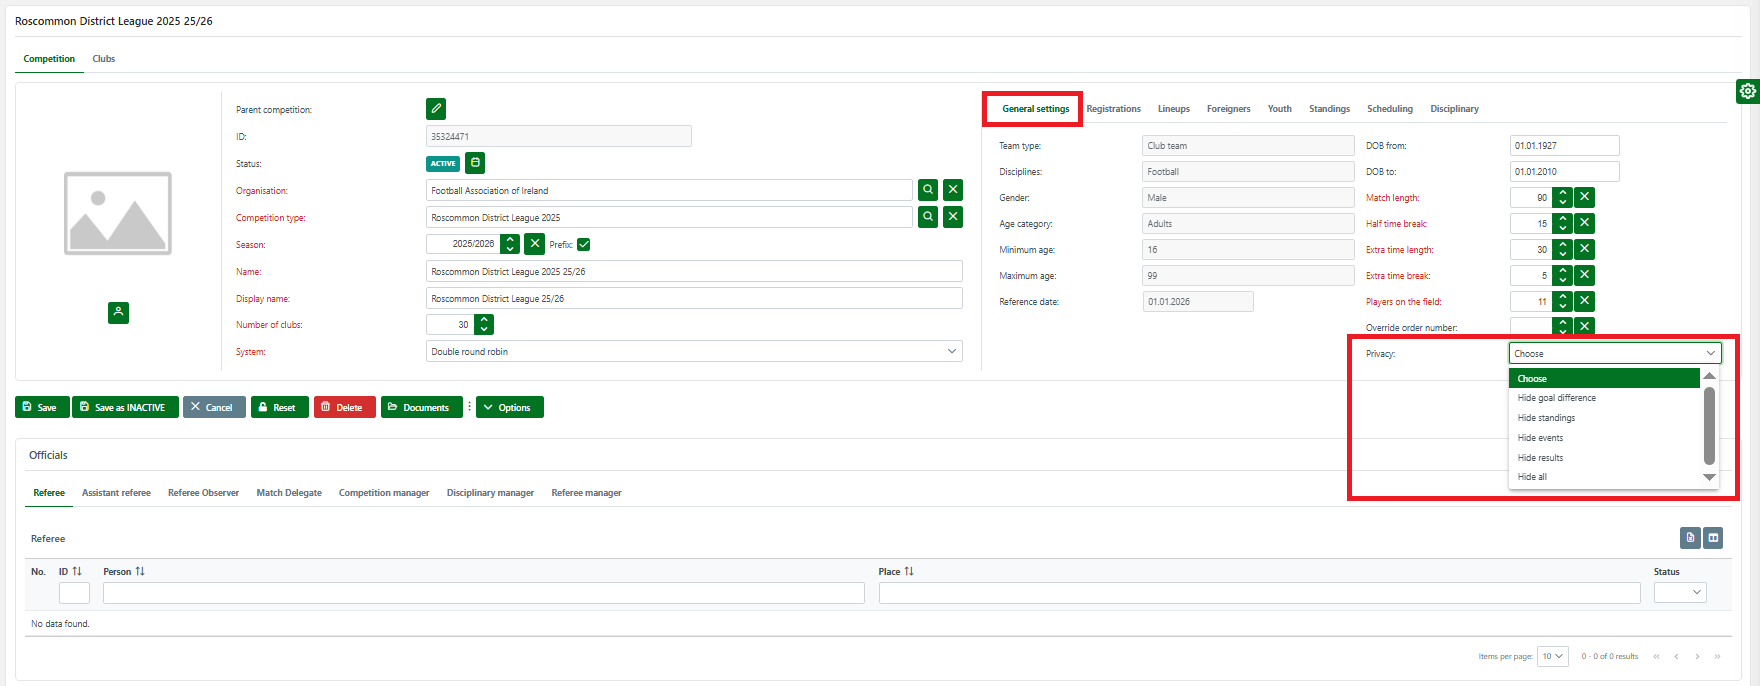The height and width of the screenshot is (686, 1760).
Task: Click the status change icon beside ACTIVE badge
Action: pos(475,163)
